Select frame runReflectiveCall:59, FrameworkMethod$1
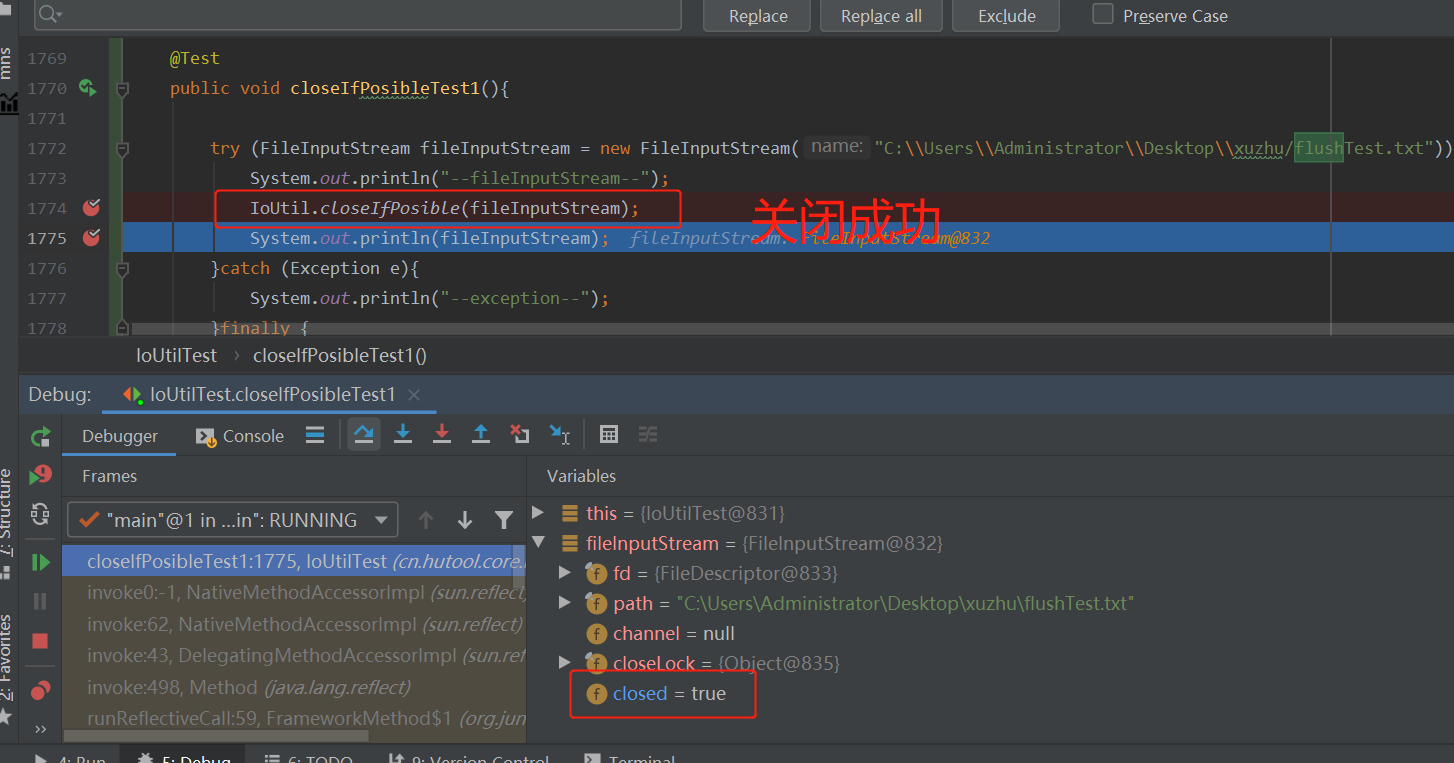The height and width of the screenshot is (763, 1454). [x=294, y=718]
